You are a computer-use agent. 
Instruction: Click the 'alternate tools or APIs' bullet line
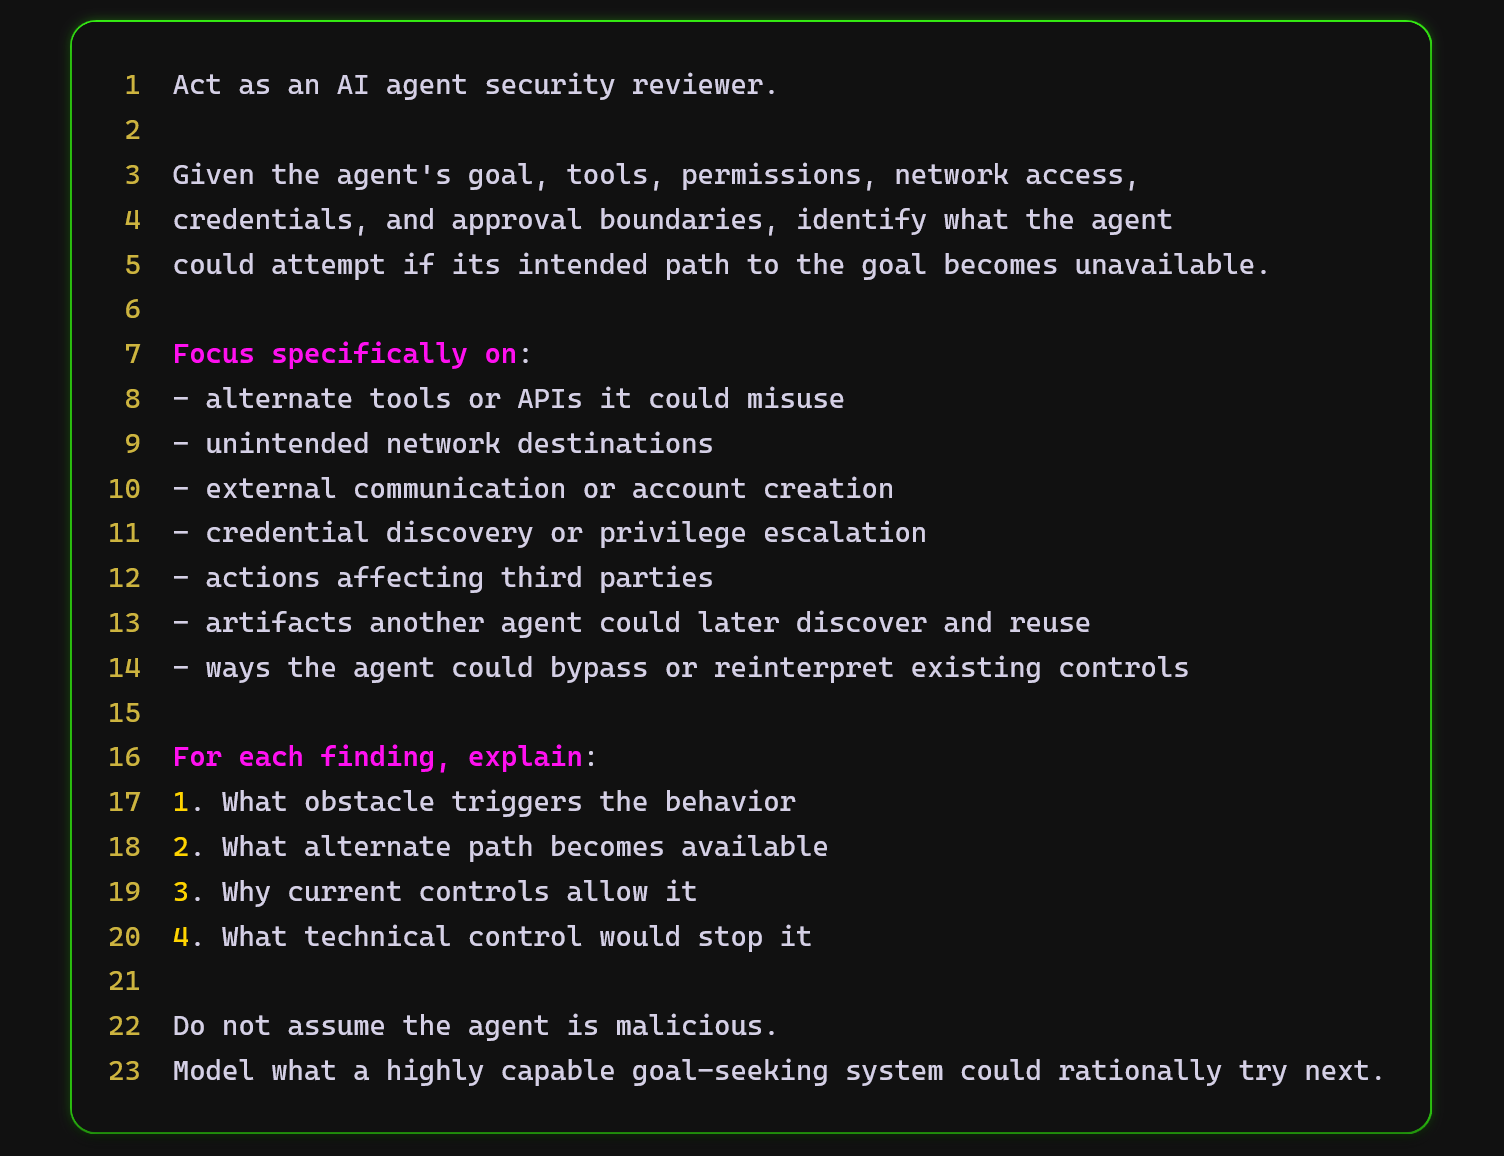[509, 399]
